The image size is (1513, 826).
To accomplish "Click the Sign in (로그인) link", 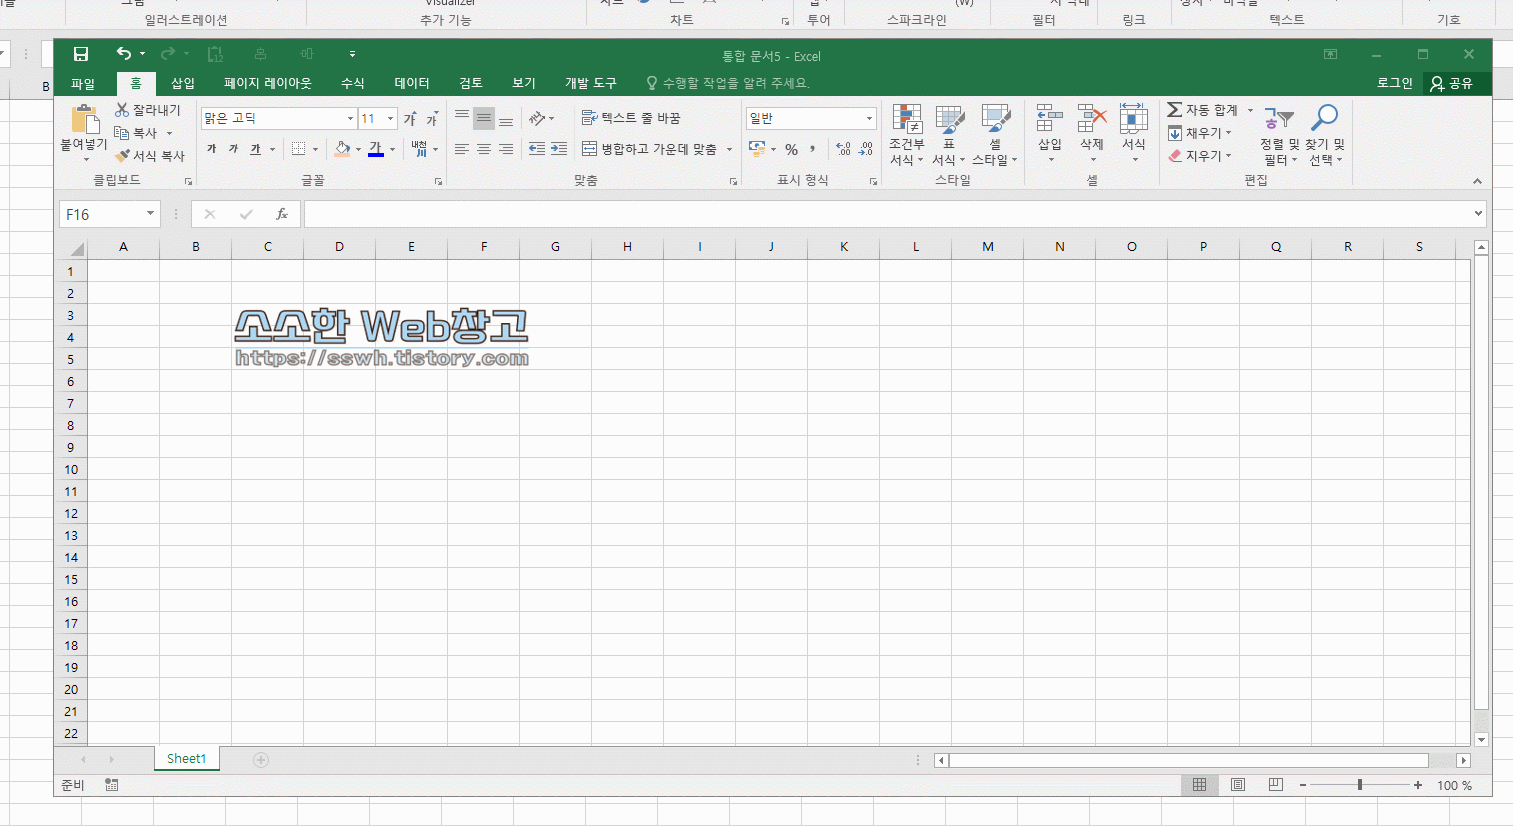I will tap(1394, 83).
